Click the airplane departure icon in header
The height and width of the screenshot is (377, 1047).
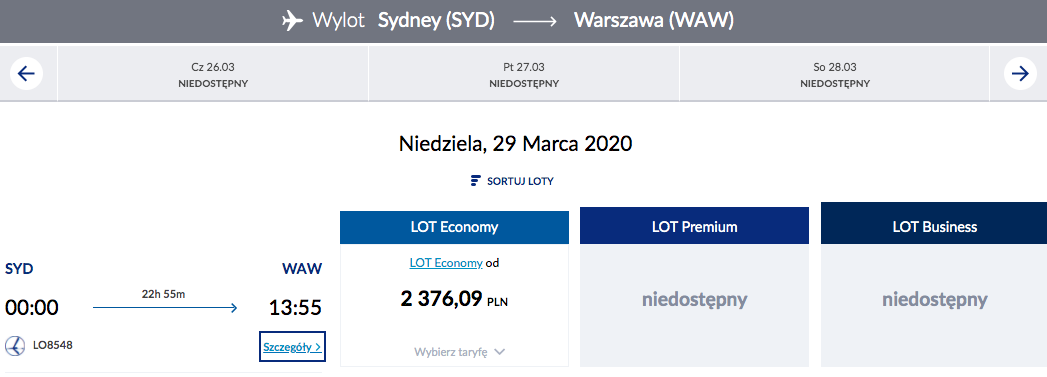tap(292, 21)
